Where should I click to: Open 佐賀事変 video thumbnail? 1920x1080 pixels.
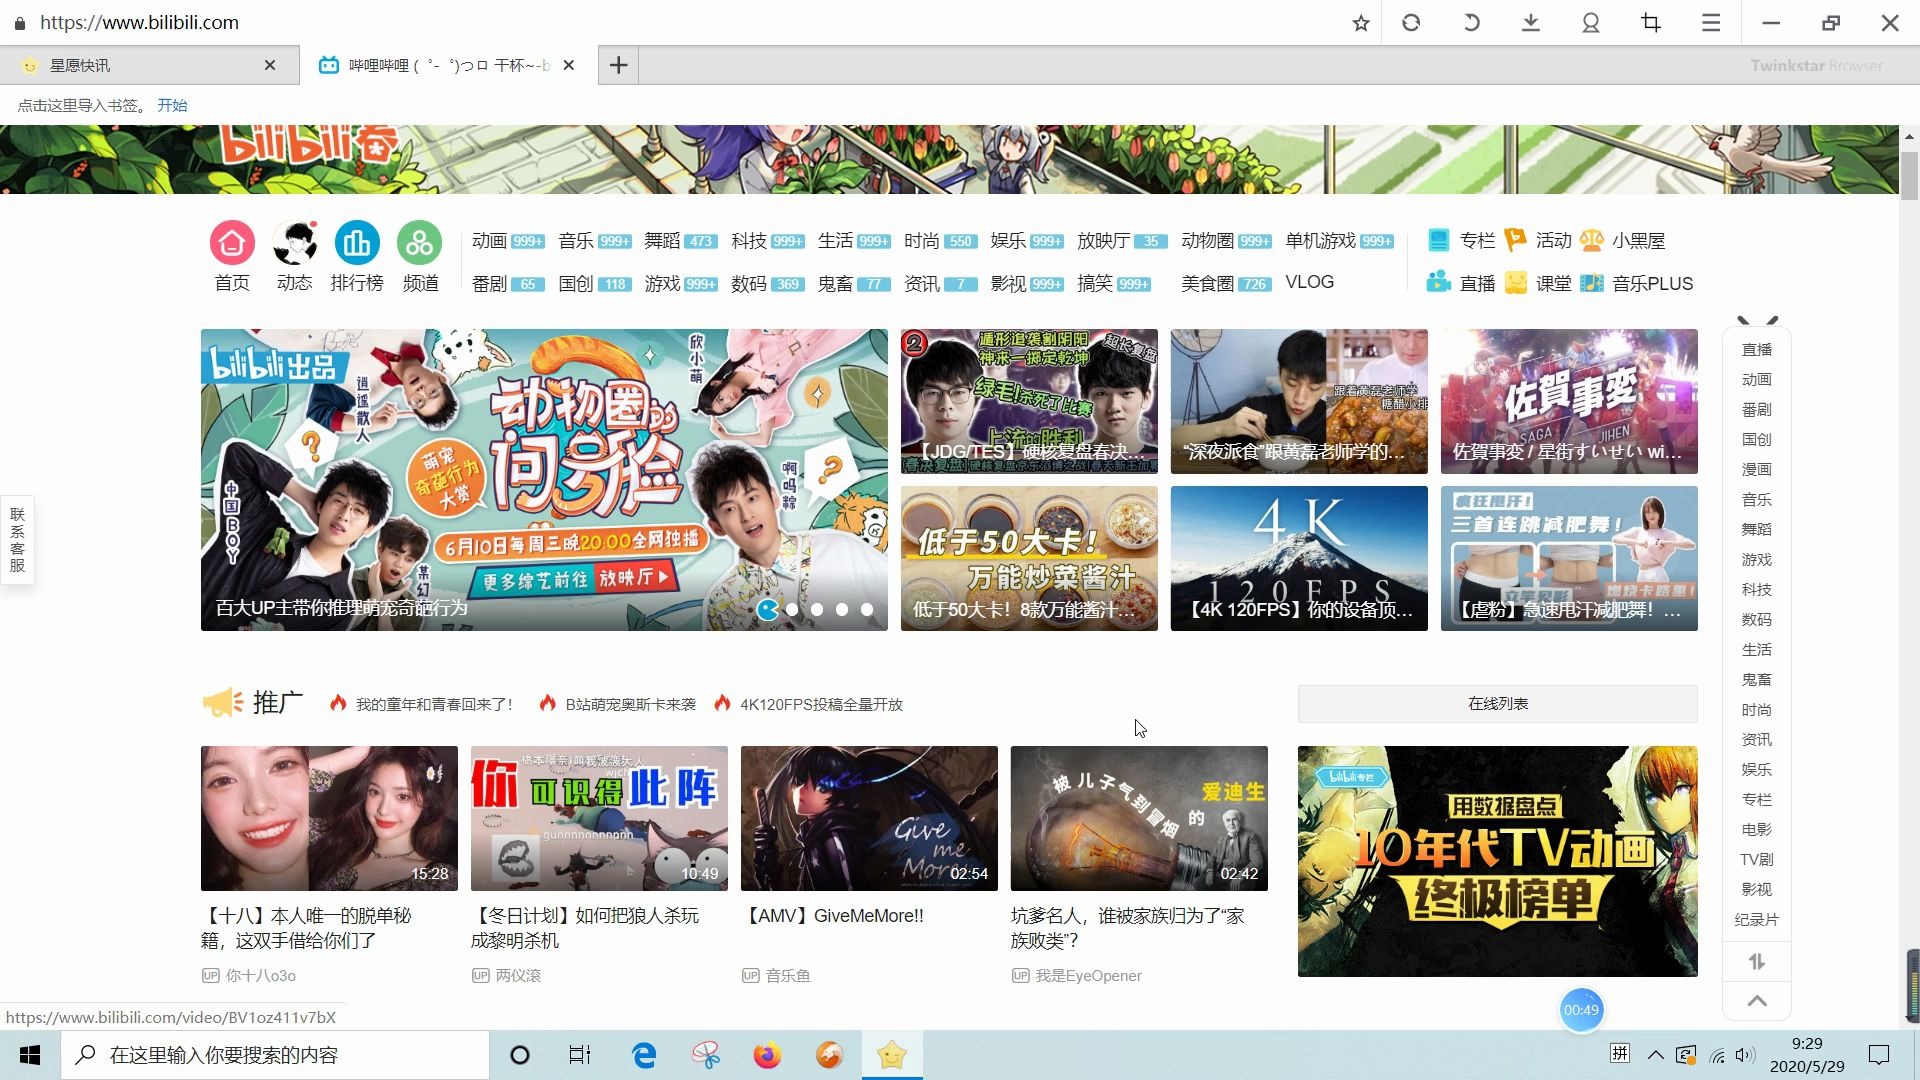[x=1569, y=401]
